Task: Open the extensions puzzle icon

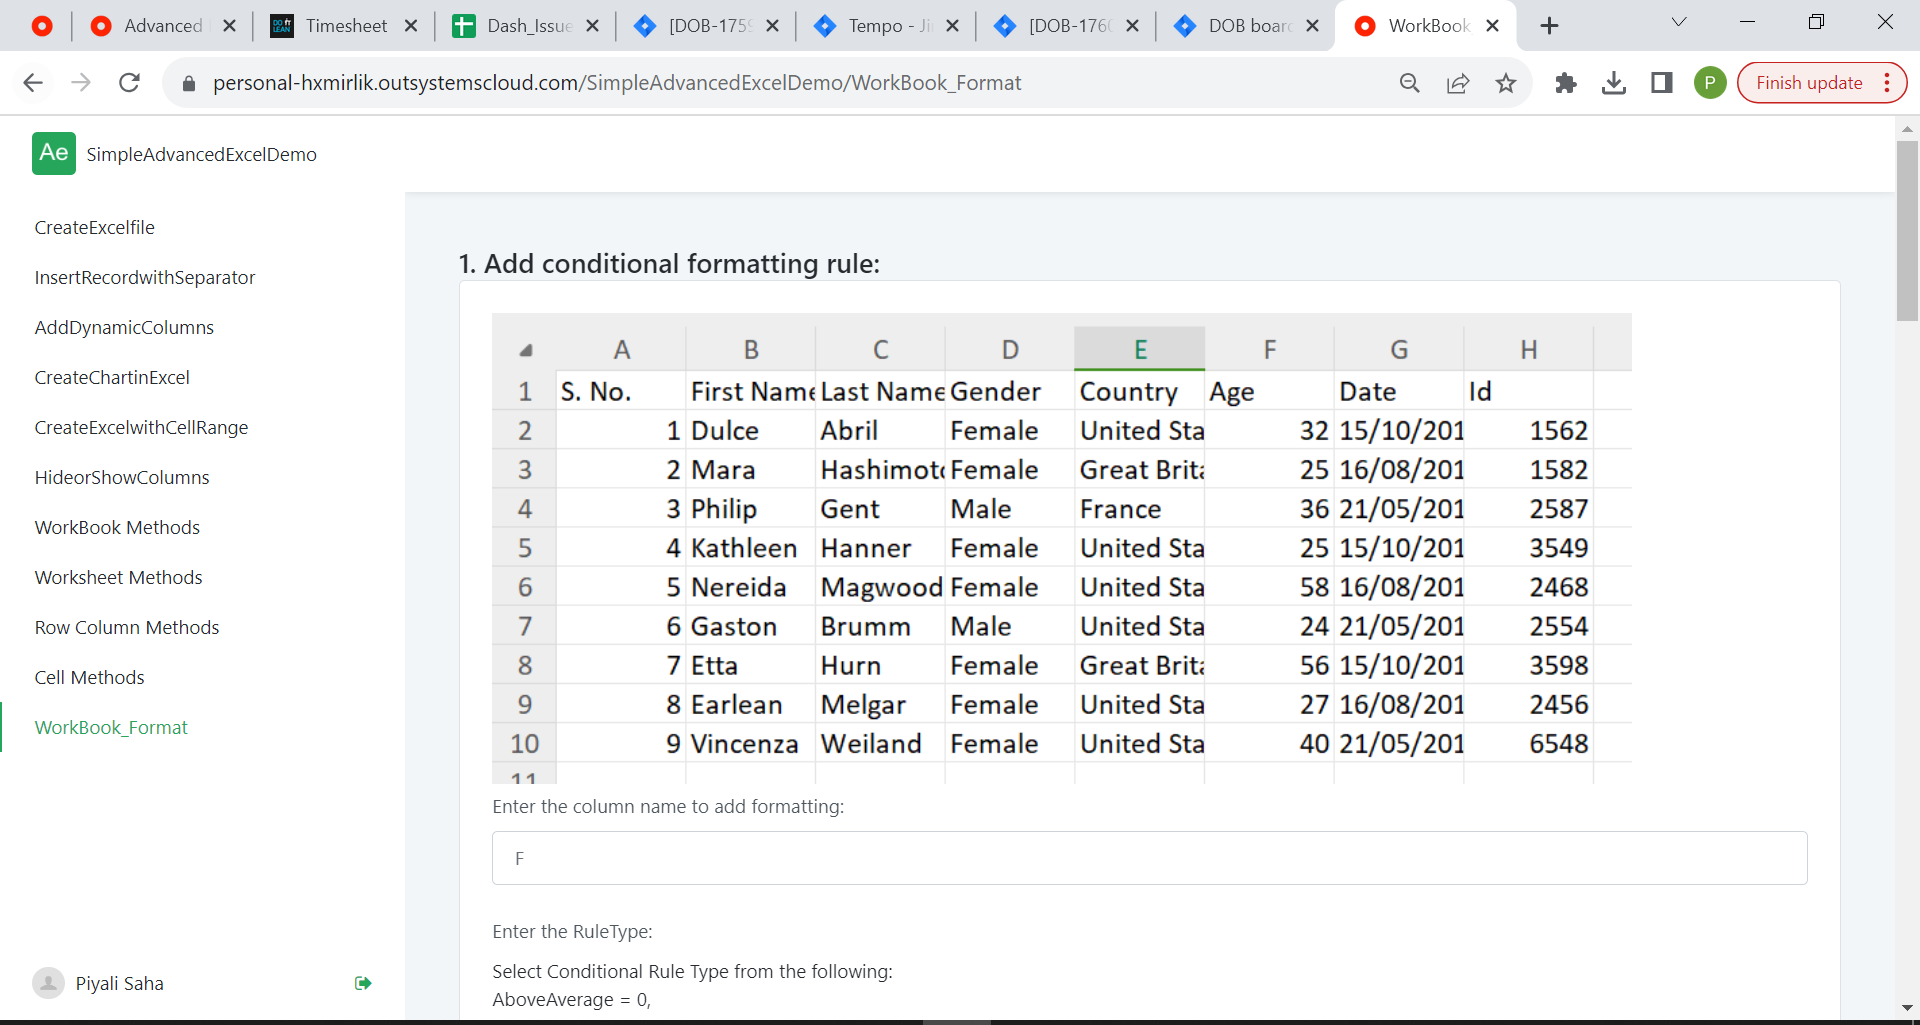Action: (1566, 83)
